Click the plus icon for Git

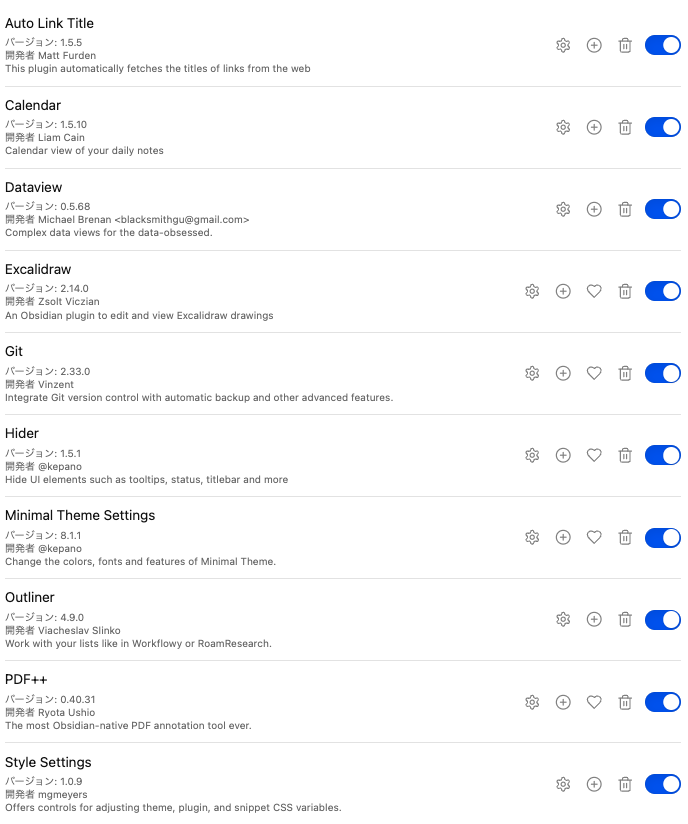[x=563, y=373]
